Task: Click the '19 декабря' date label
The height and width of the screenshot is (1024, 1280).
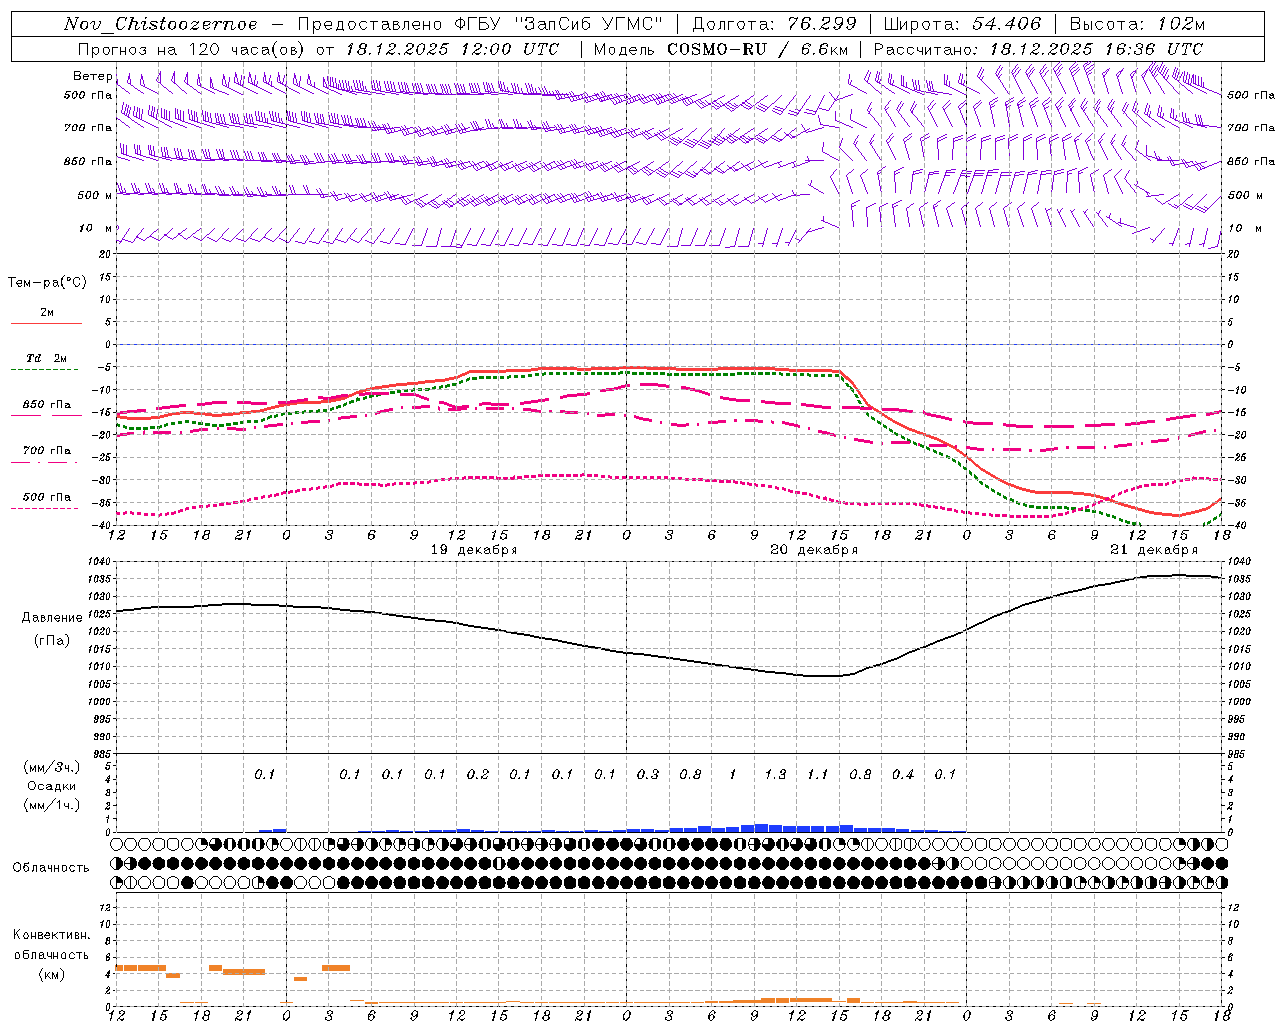Action: (x=474, y=550)
